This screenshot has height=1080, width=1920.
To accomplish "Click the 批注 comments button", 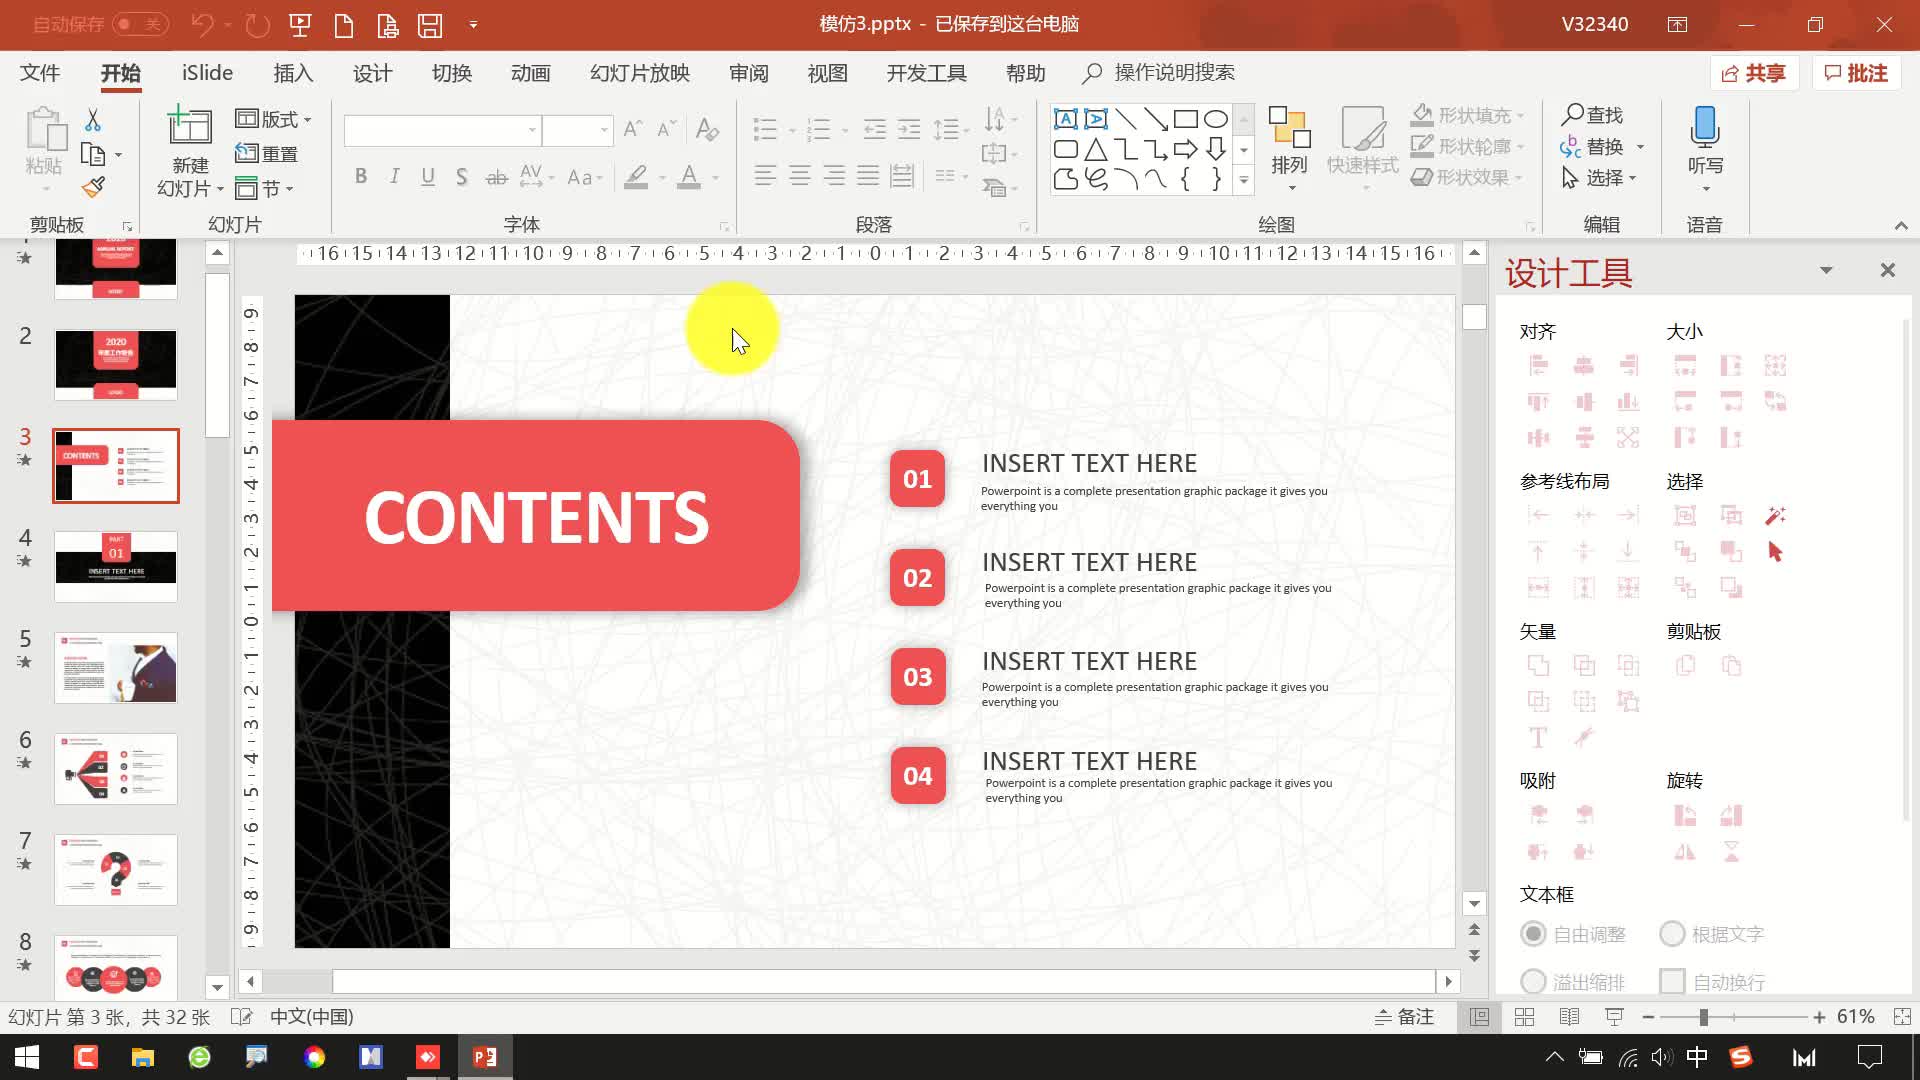I will click(x=1857, y=73).
